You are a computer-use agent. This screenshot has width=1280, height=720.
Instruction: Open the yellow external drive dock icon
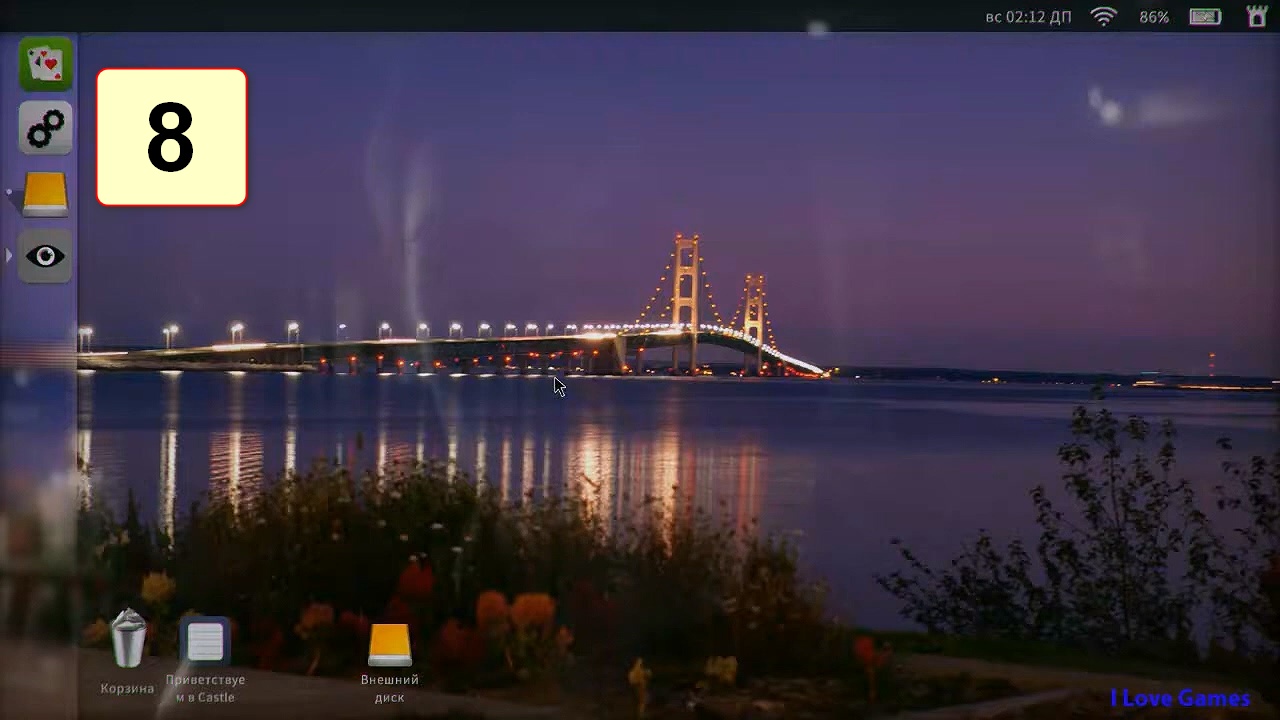[x=45, y=193]
